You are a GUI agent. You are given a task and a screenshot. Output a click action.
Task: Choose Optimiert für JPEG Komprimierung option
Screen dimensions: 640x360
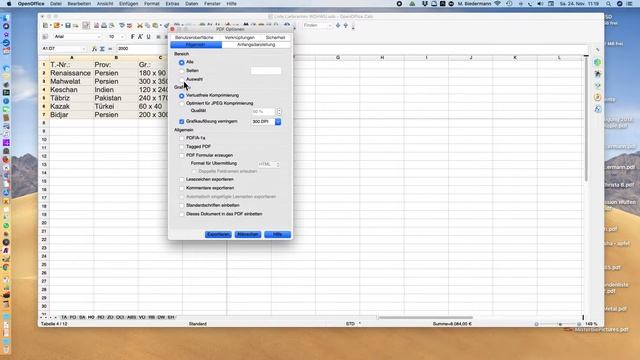coord(182,104)
